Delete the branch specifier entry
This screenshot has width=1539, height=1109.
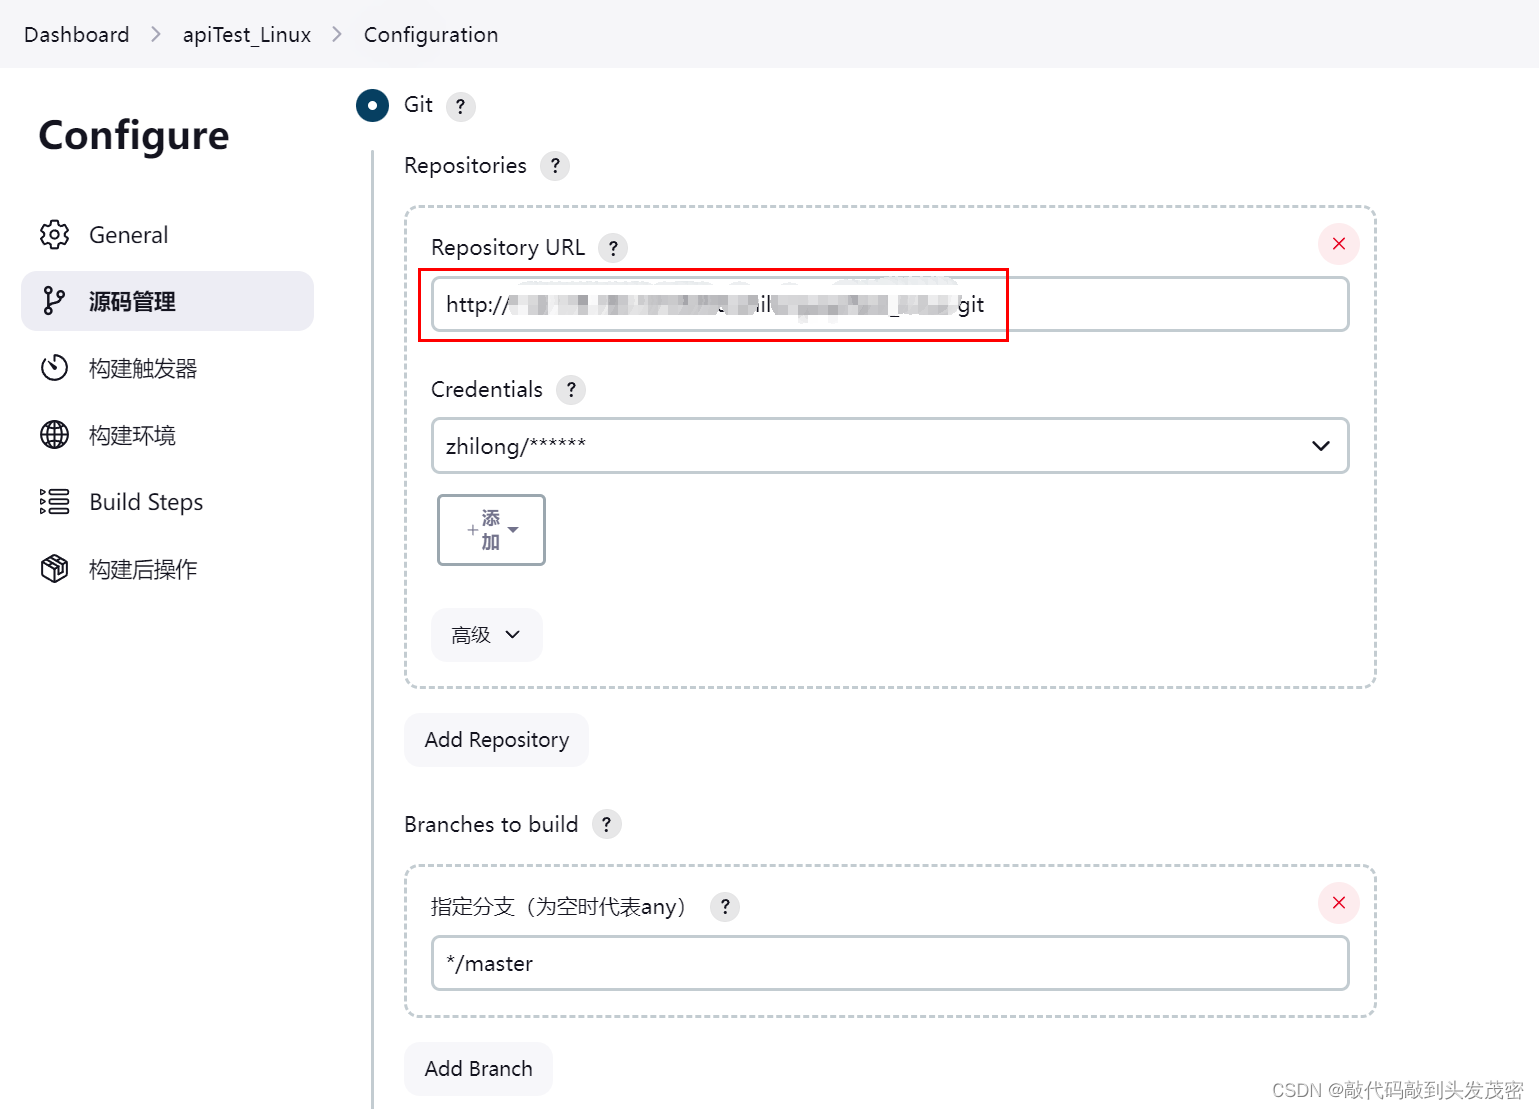[x=1338, y=903]
